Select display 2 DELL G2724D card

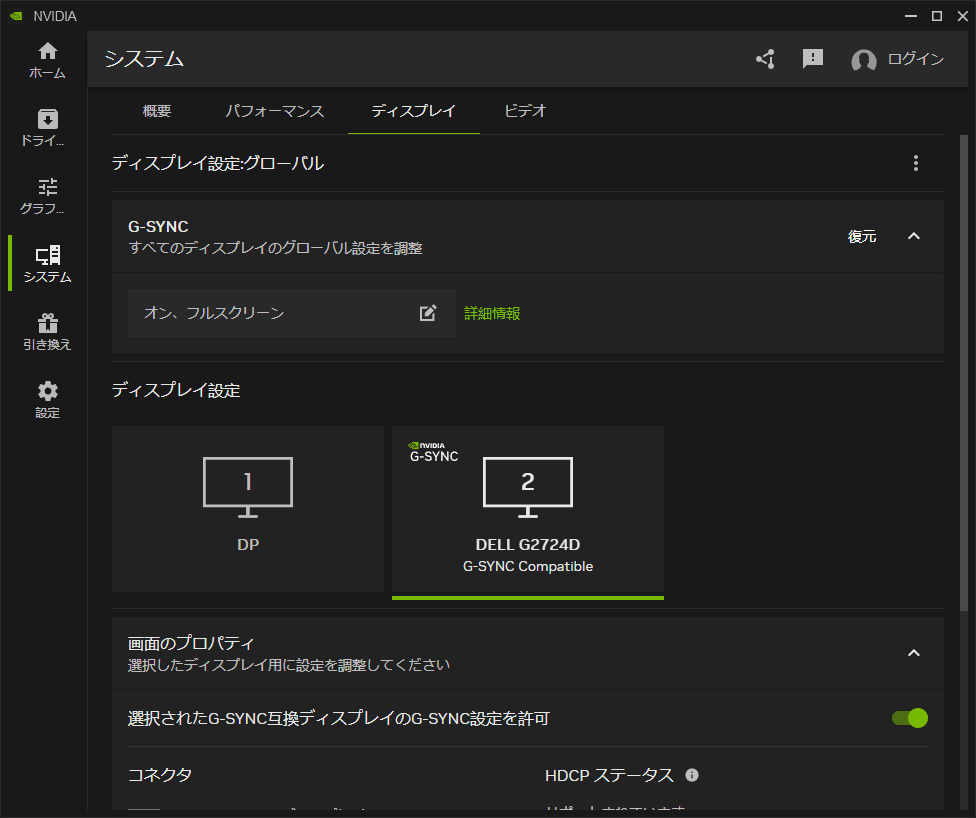pyautogui.click(x=528, y=512)
